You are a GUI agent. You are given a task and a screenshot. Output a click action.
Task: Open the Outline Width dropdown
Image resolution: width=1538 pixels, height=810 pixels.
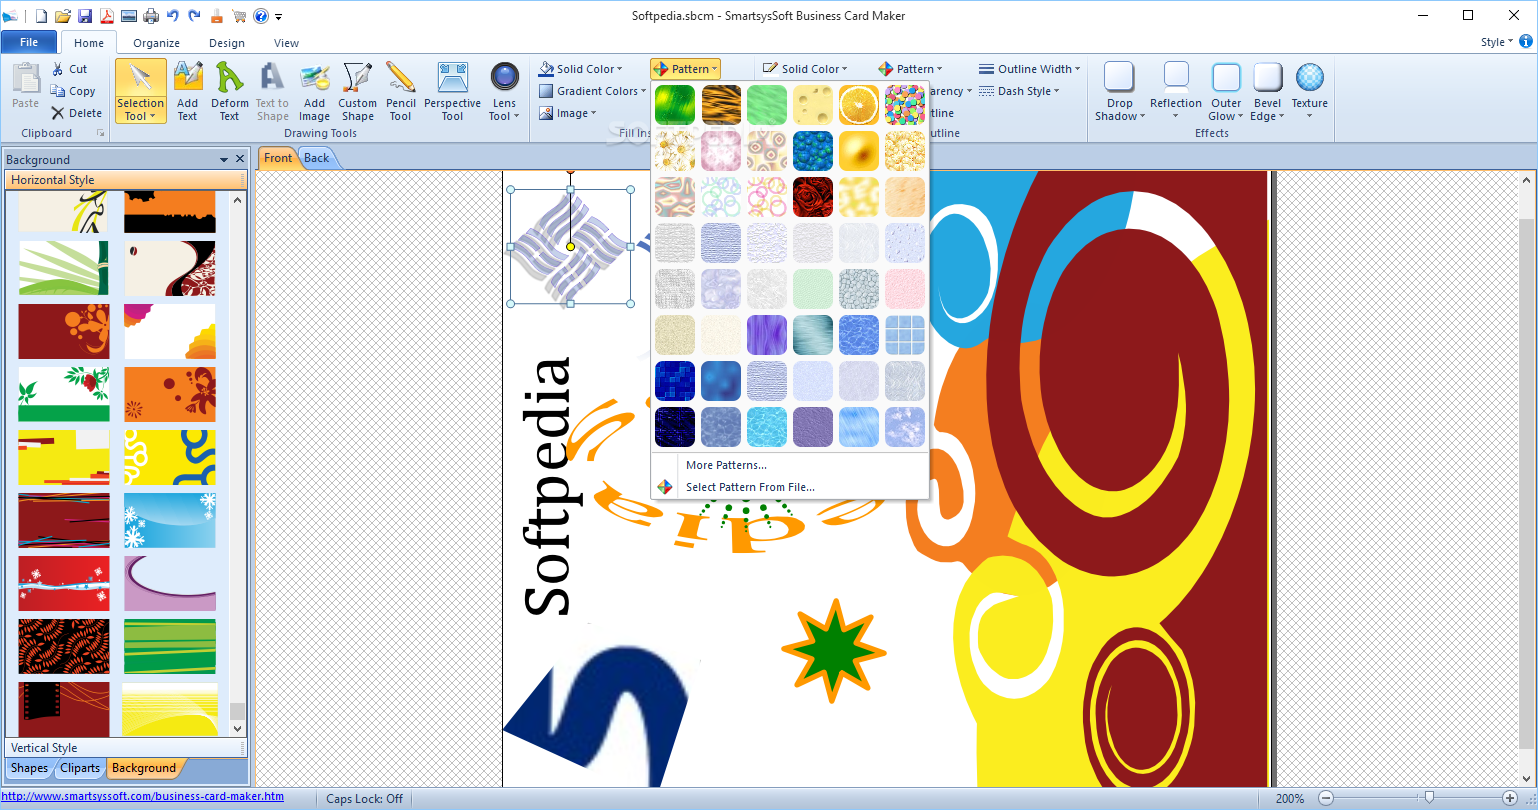(x=1030, y=69)
